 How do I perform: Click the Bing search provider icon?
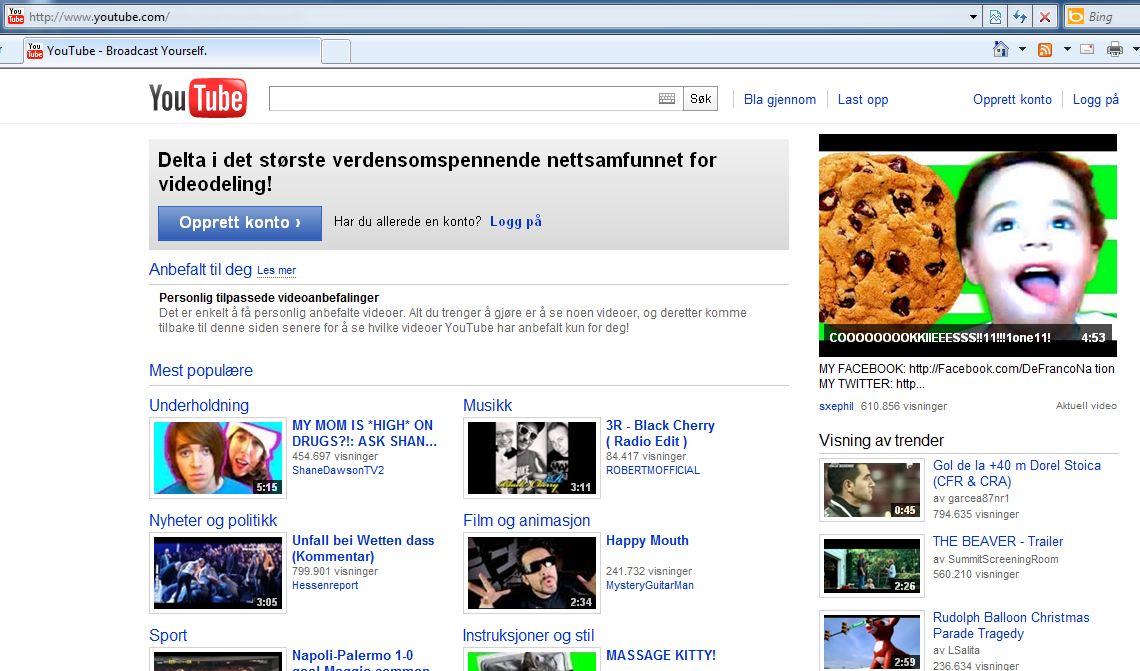click(x=1076, y=17)
